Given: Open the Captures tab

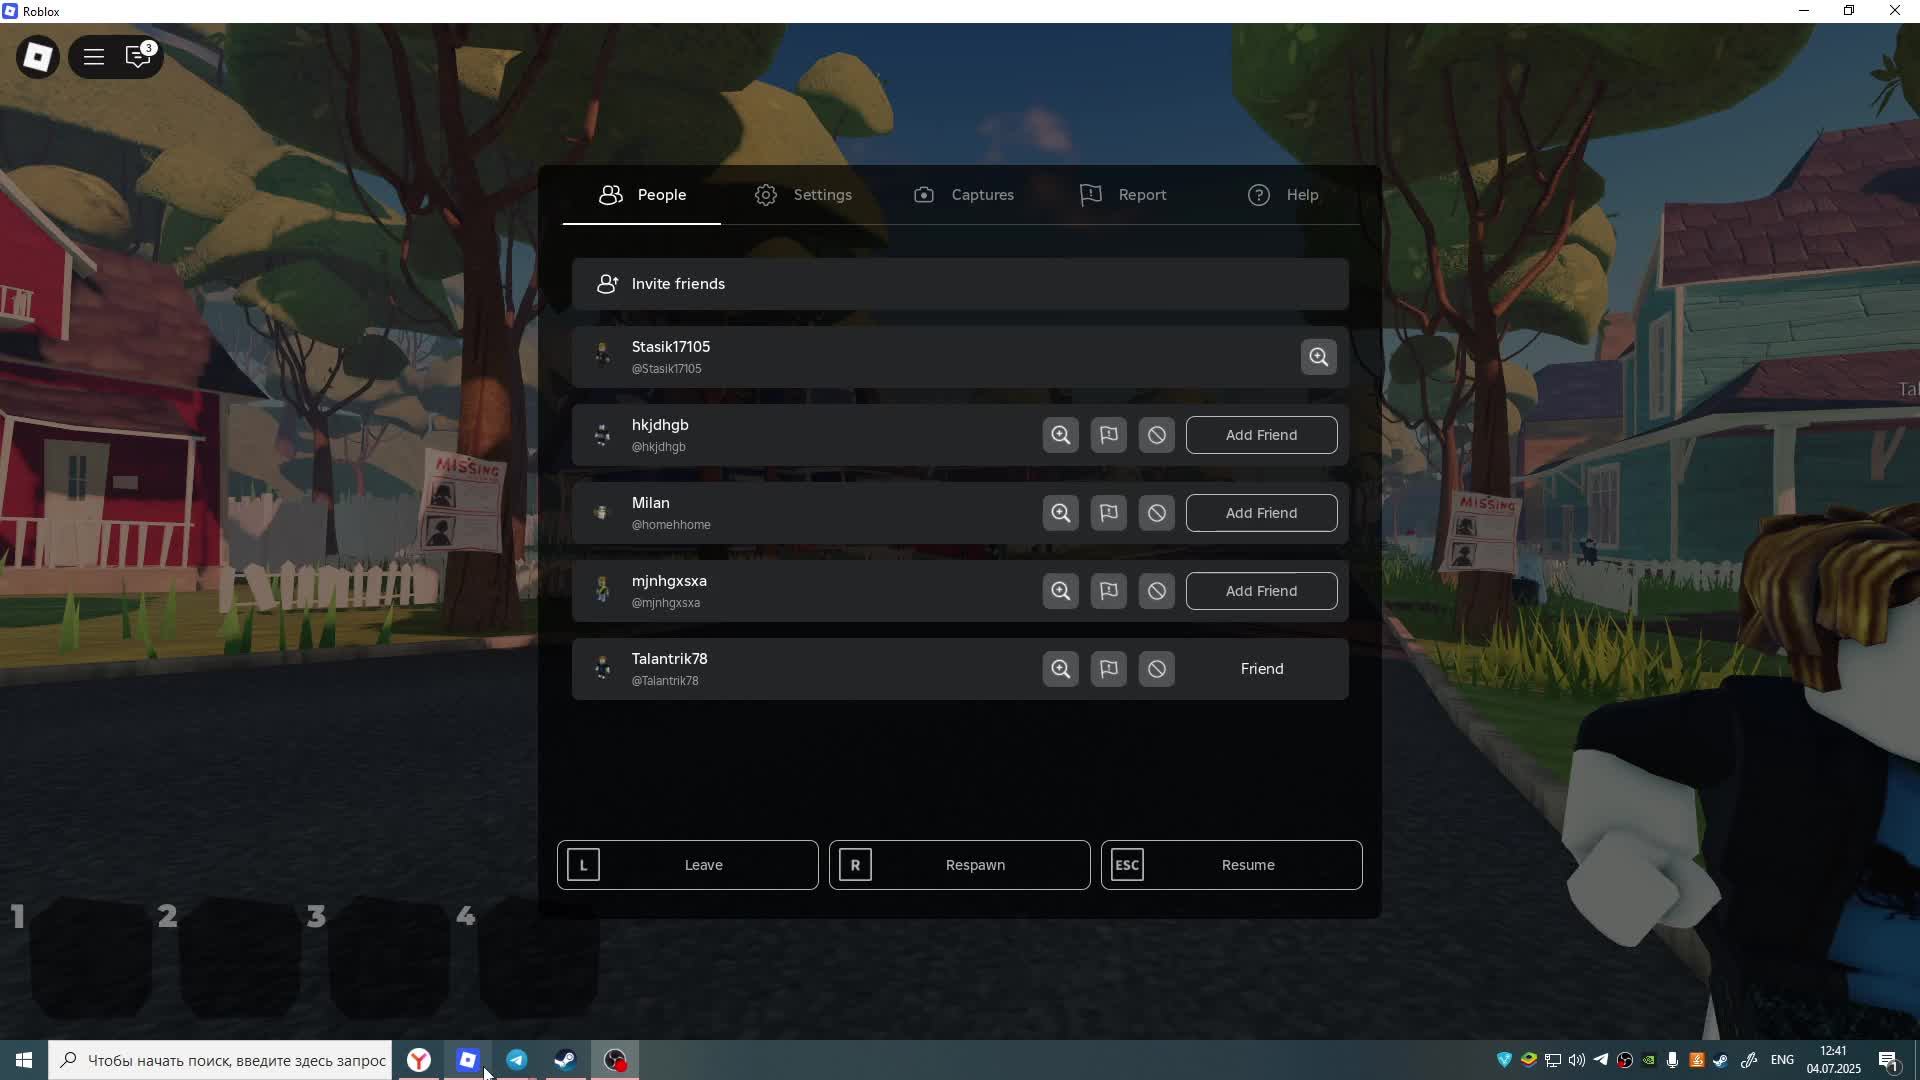Looking at the screenshot, I should coord(963,195).
